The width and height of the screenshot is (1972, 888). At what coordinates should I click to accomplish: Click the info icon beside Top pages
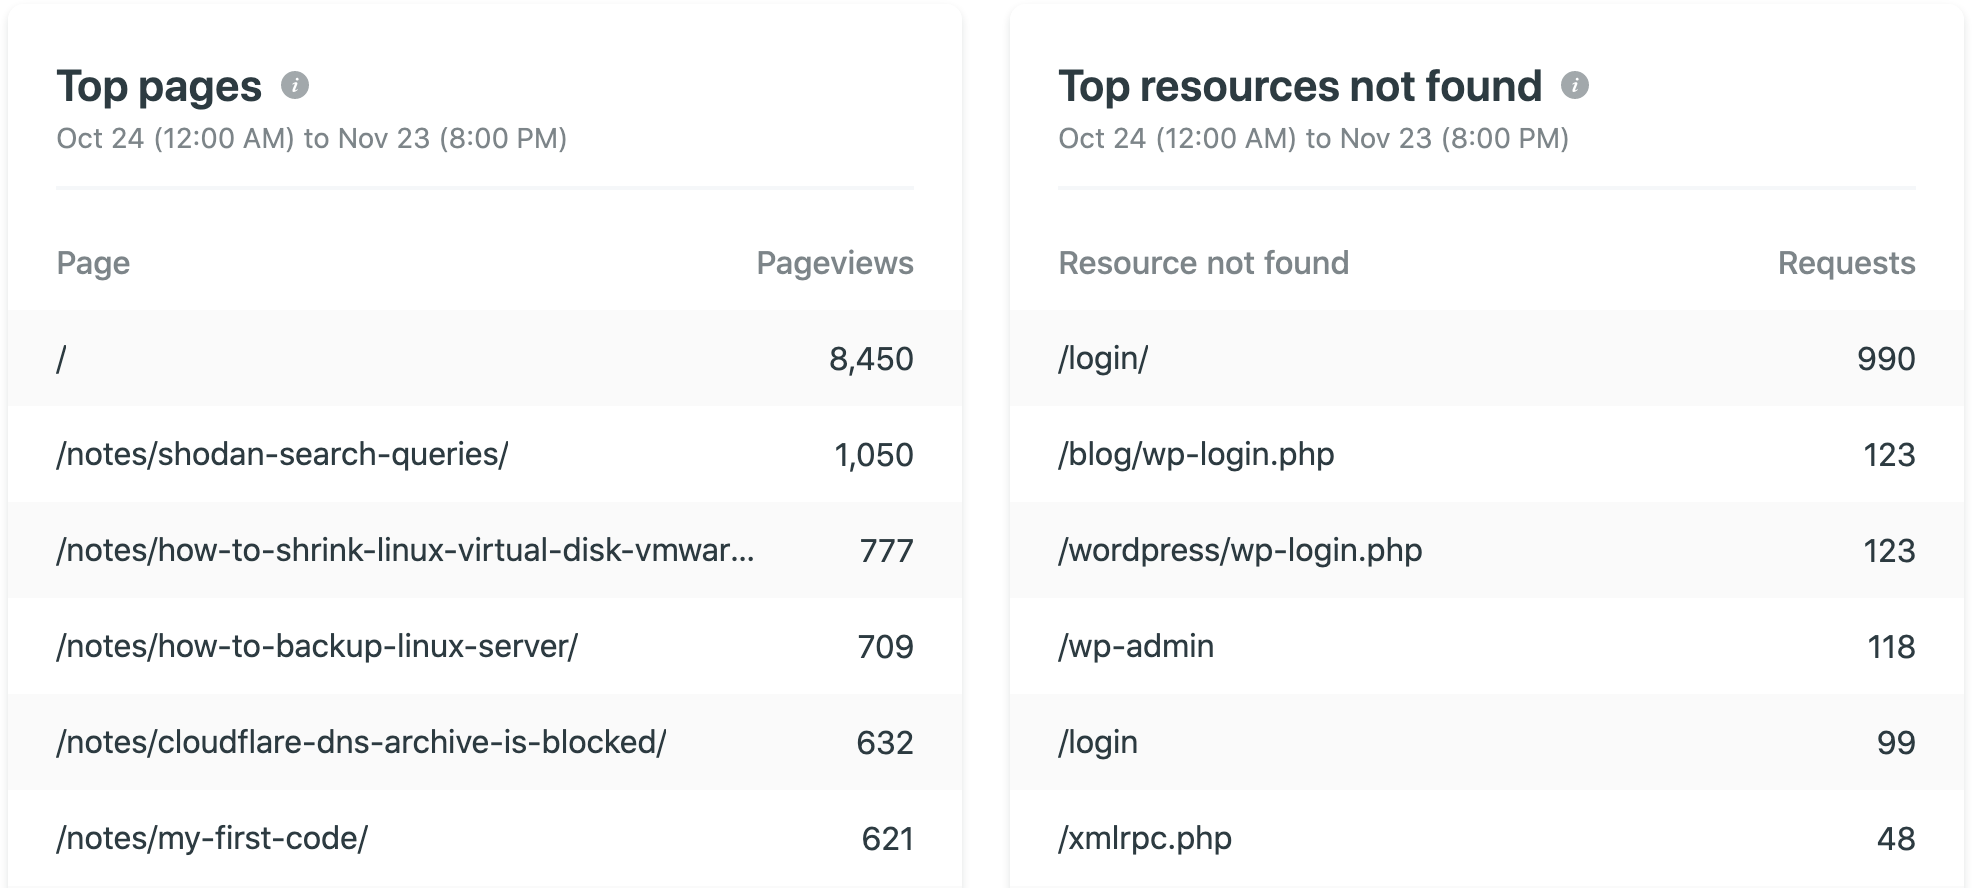[x=293, y=87]
